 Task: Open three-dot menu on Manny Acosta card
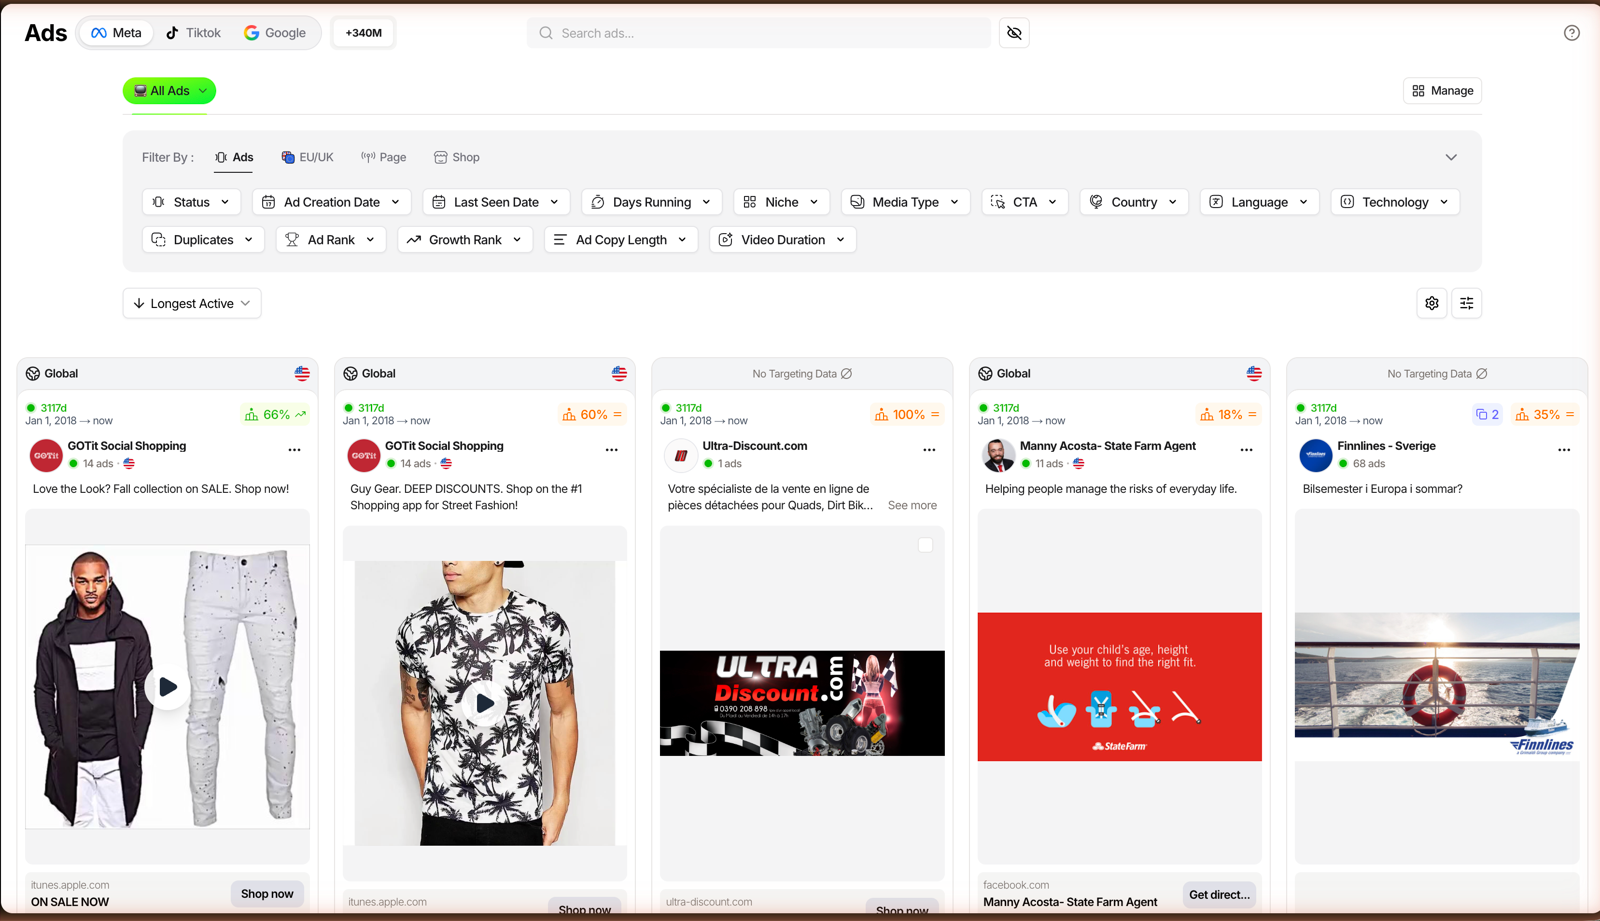pos(1246,450)
